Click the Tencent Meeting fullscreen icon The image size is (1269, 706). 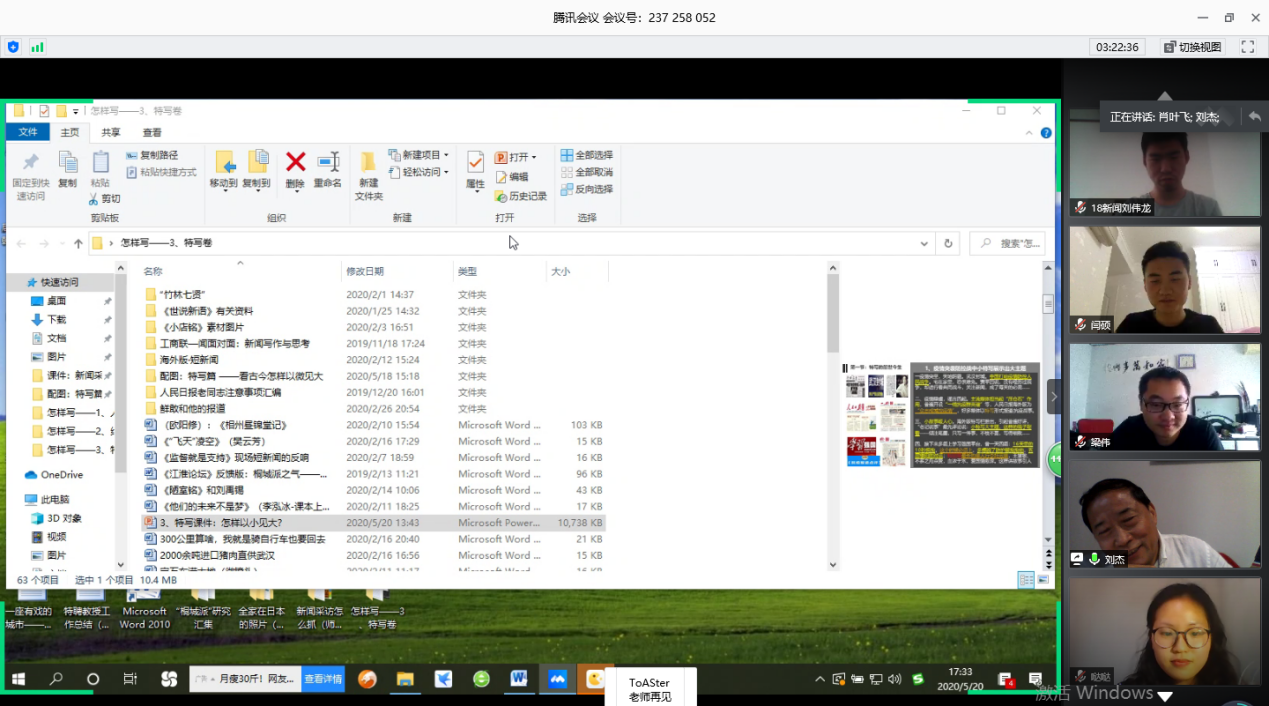1247,47
